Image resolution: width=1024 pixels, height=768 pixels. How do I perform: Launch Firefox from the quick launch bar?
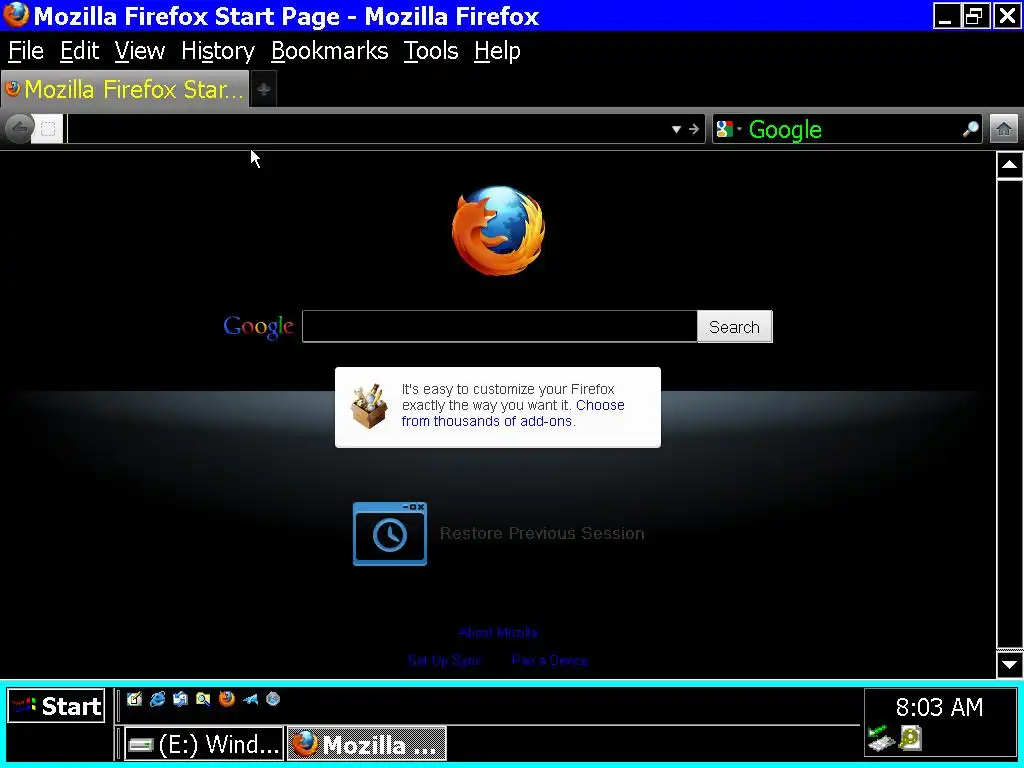[227, 699]
